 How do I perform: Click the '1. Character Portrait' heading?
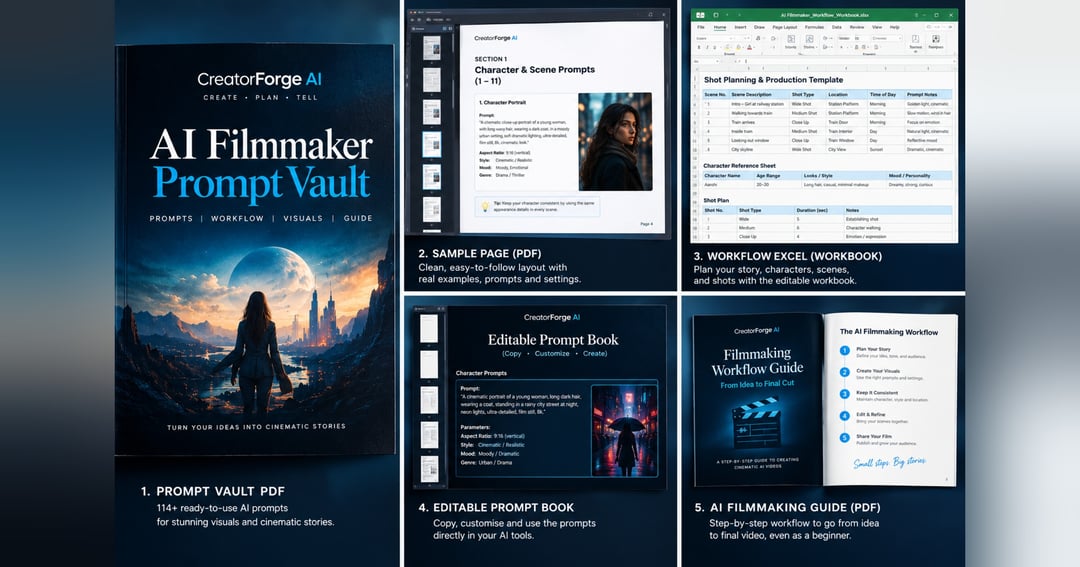coord(502,102)
